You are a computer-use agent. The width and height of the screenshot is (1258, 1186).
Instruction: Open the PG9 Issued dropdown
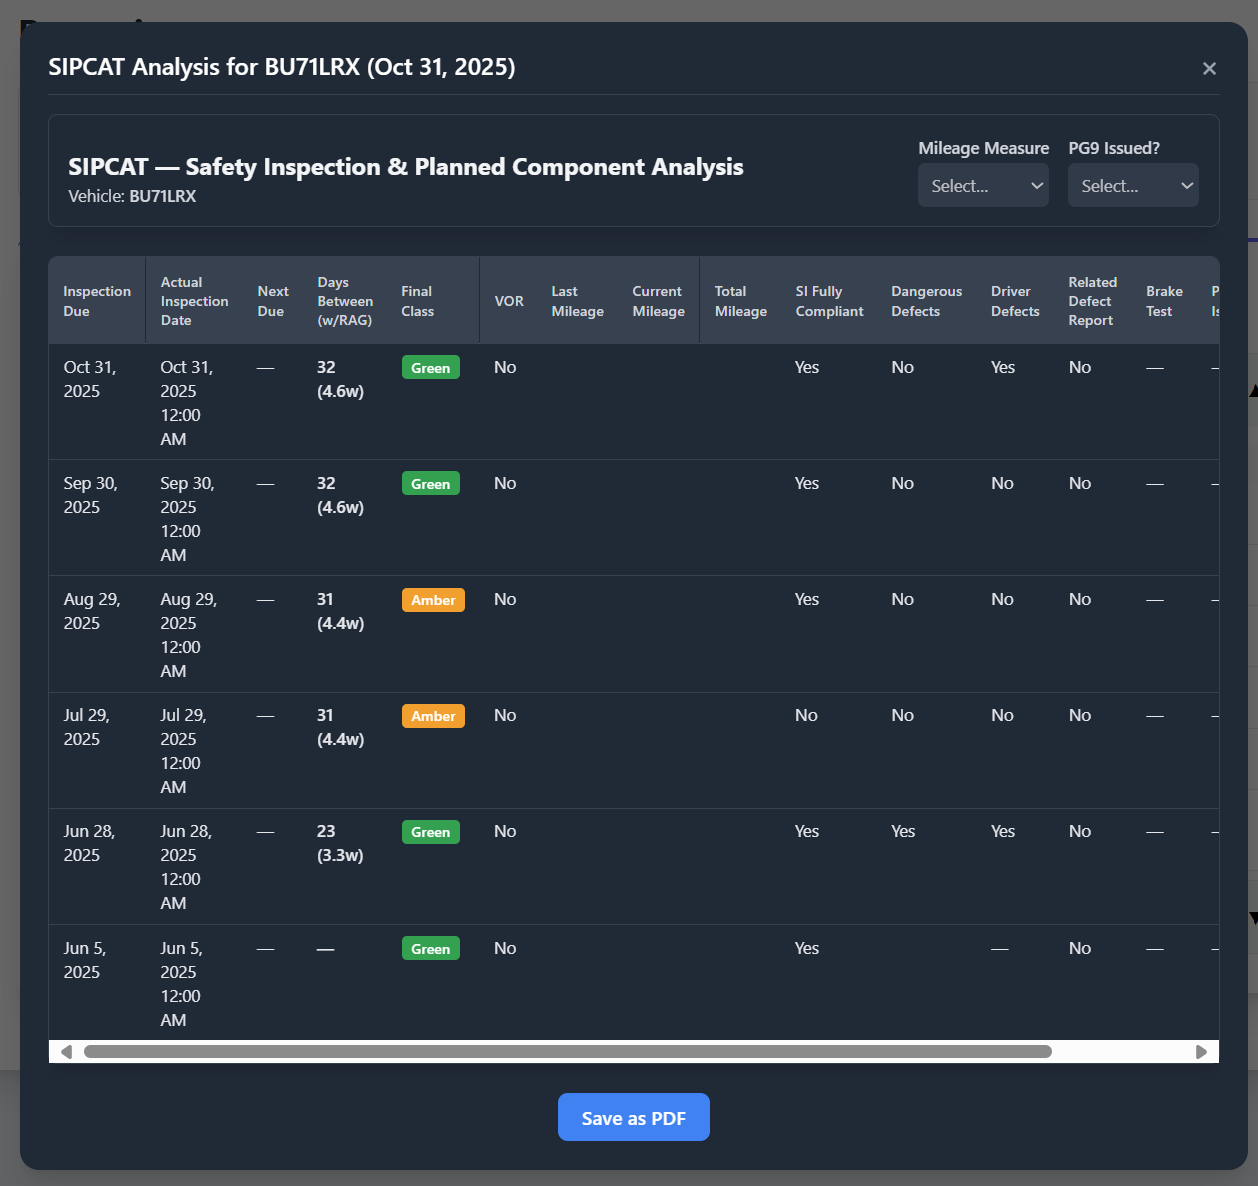tap(1132, 186)
